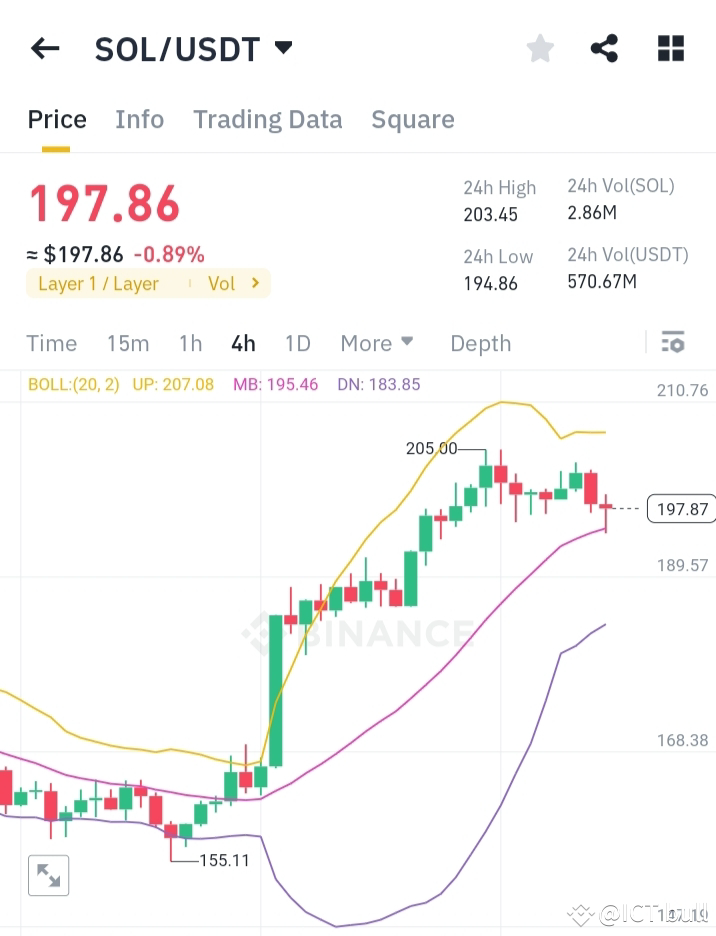Toggle the 4h candlestick interval
Viewport: 716px width, 936px height.
pyautogui.click(x=243, y=343)
